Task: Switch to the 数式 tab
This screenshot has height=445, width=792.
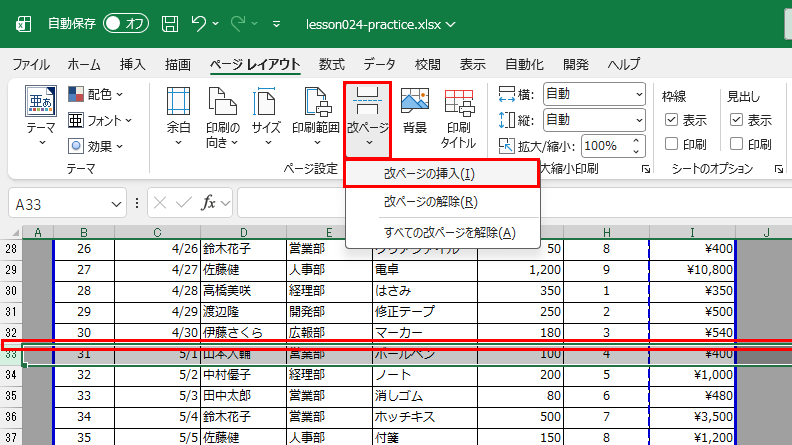Action: click(331, 65)
